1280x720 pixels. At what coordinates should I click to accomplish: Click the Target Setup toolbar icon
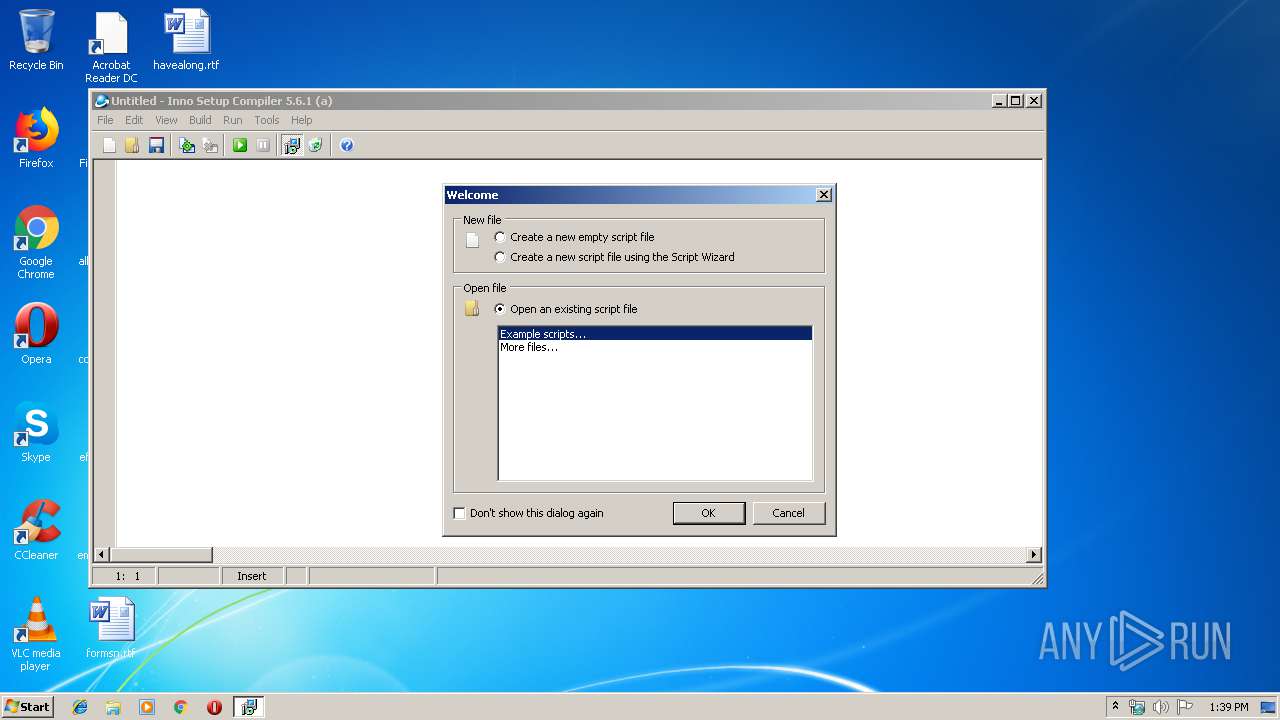292,146
